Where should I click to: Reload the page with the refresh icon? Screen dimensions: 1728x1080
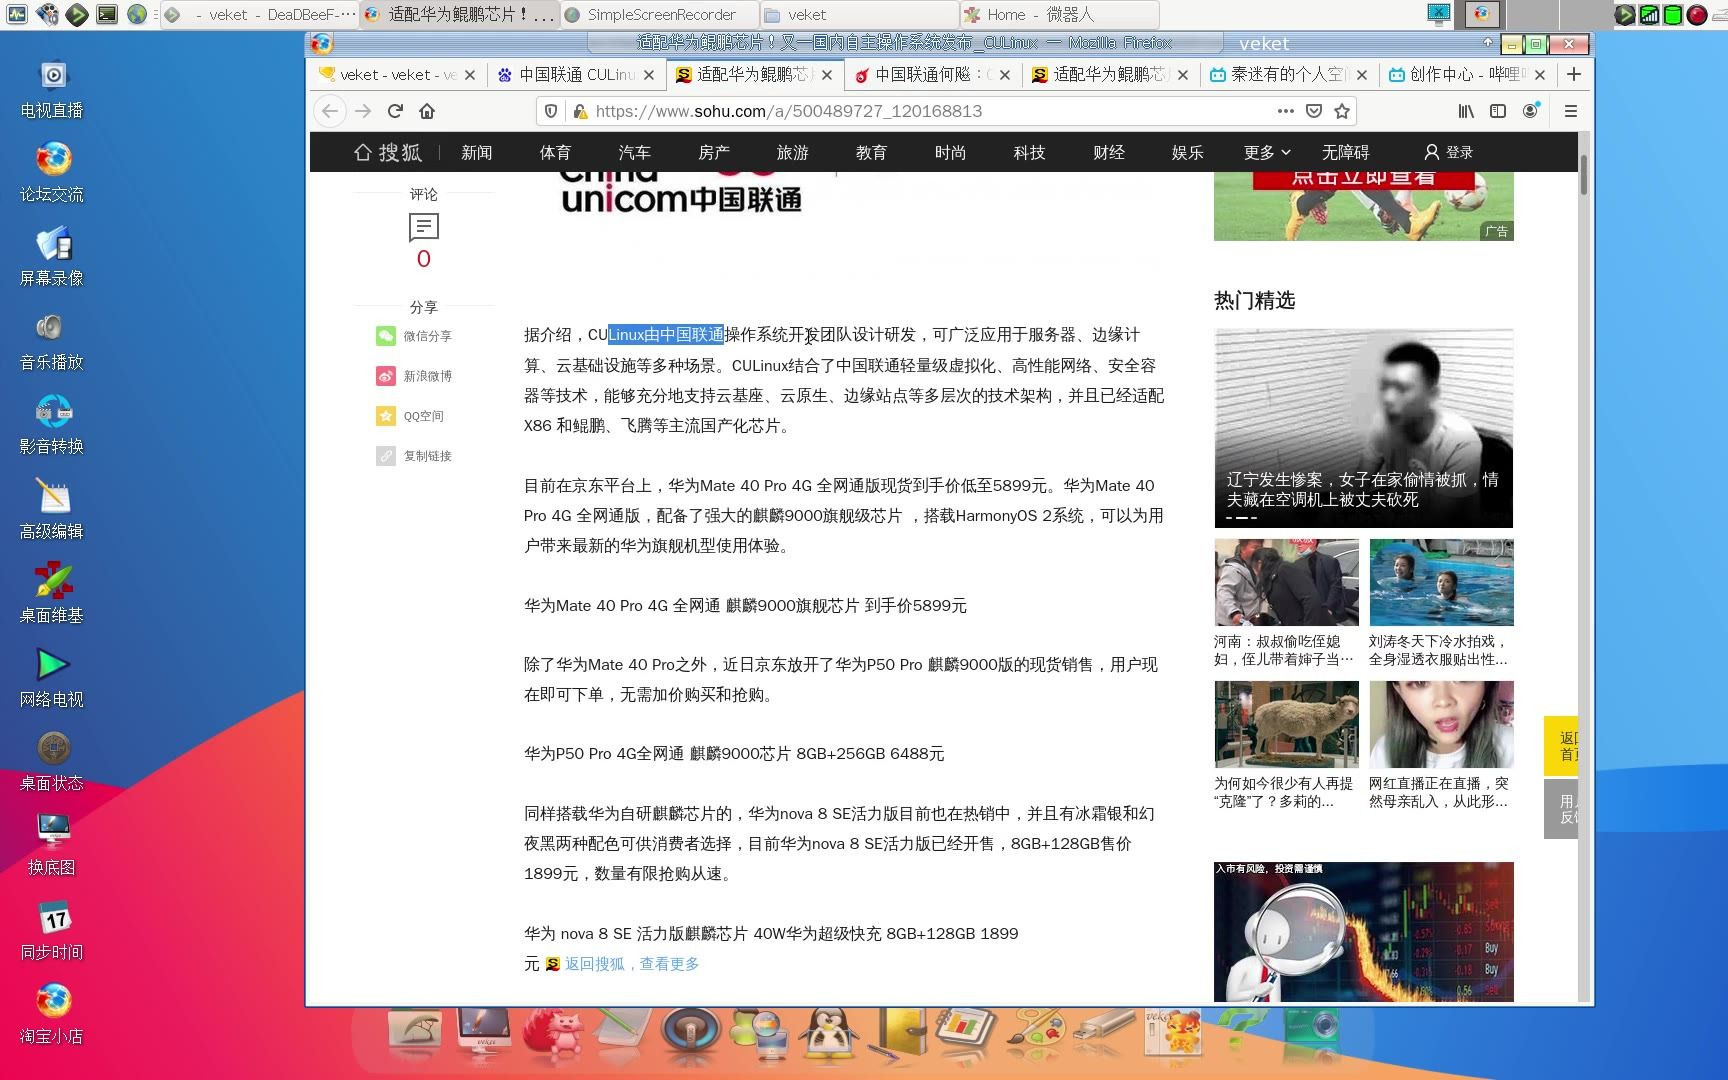click(393, 111)
